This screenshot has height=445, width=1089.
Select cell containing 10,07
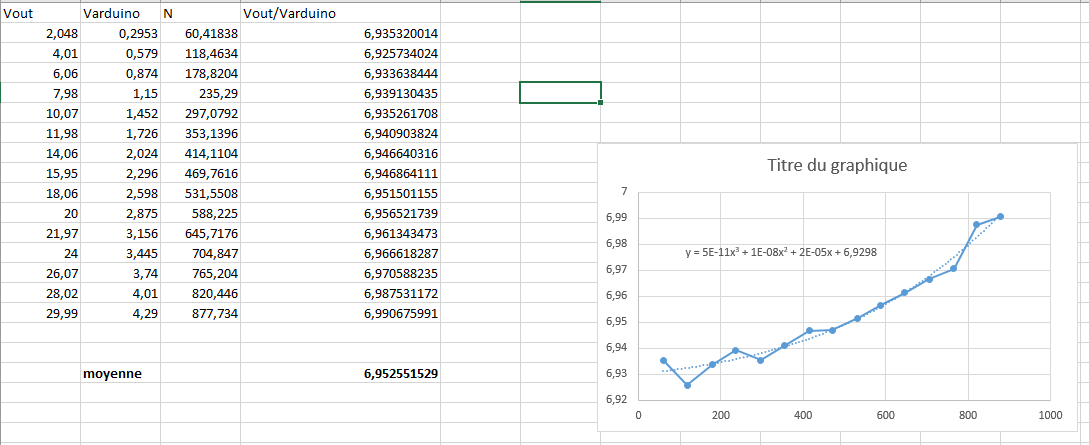coord(40,113)
